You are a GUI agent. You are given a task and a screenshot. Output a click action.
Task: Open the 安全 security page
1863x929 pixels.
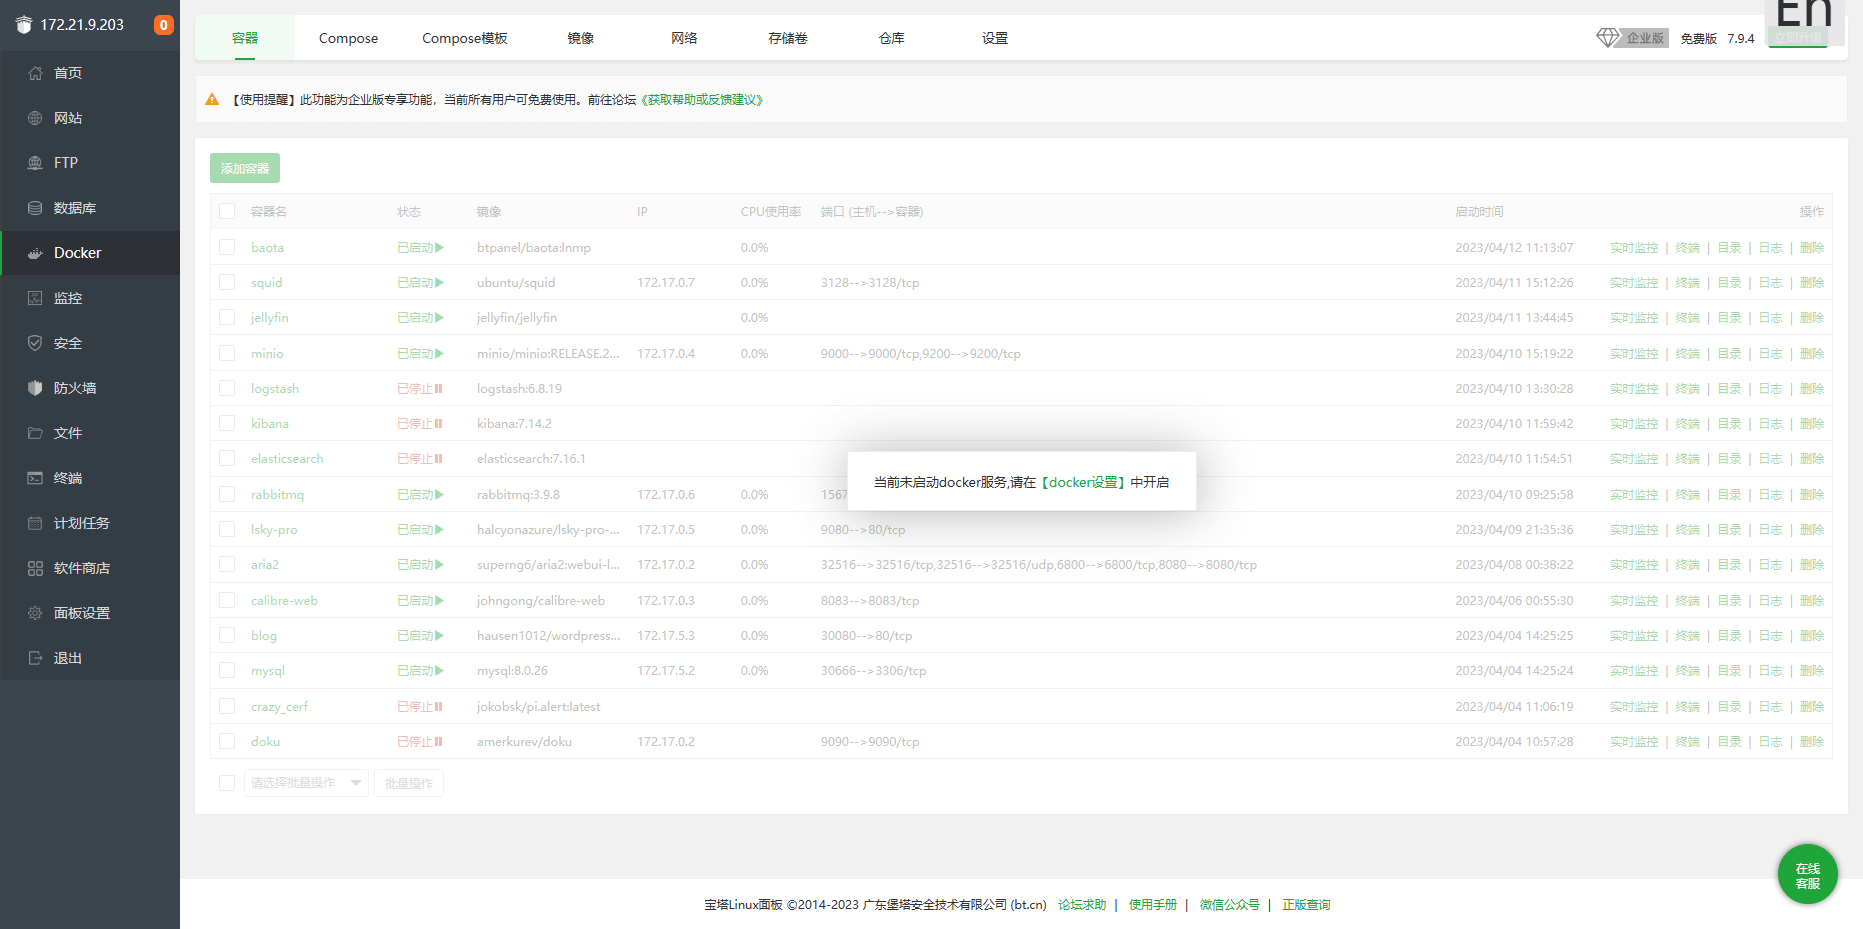point(66,342)
